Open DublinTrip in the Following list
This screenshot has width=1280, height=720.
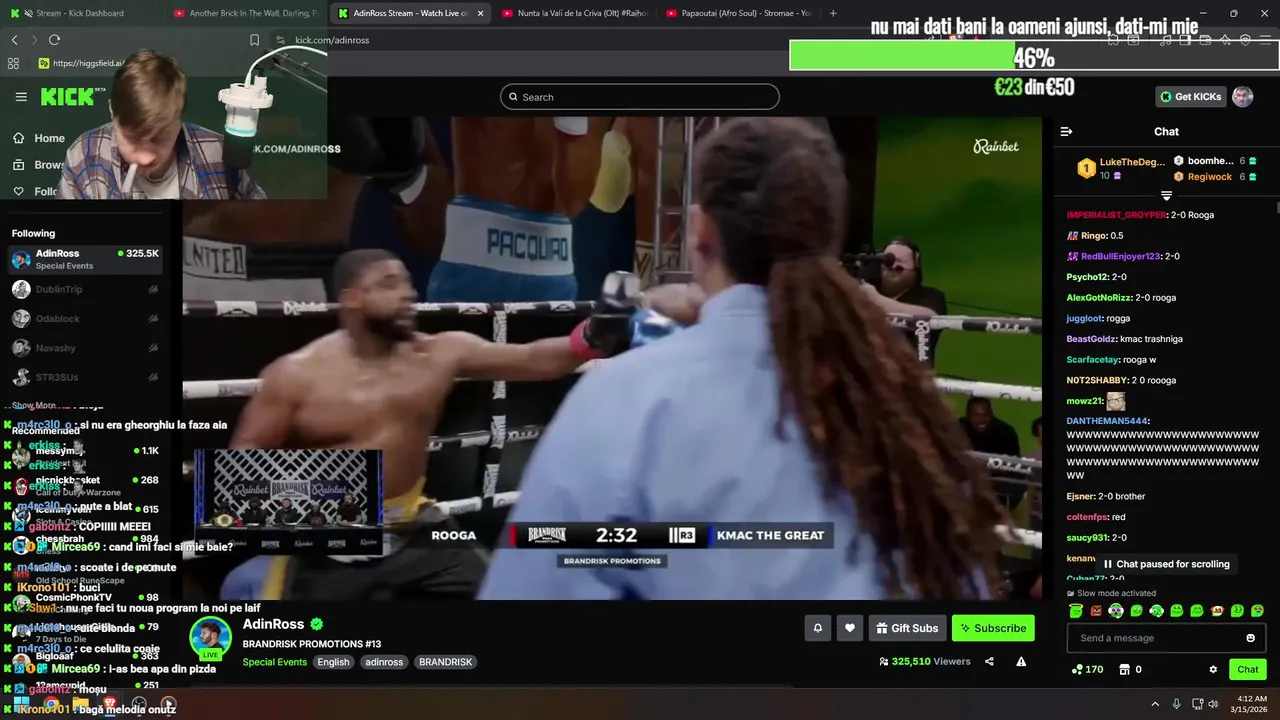tap(86, 289)
